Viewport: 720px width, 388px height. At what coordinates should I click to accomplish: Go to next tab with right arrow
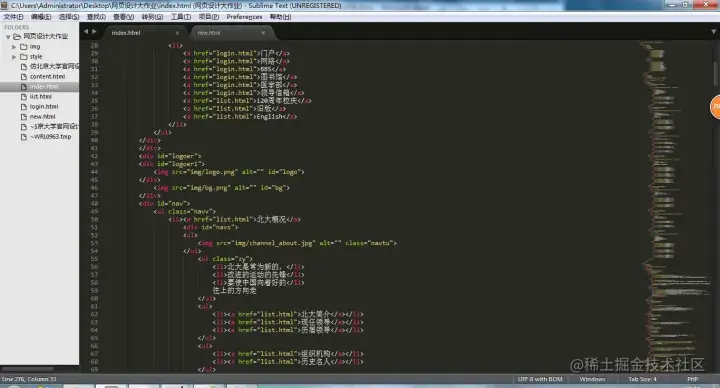[x=94, y=32]
